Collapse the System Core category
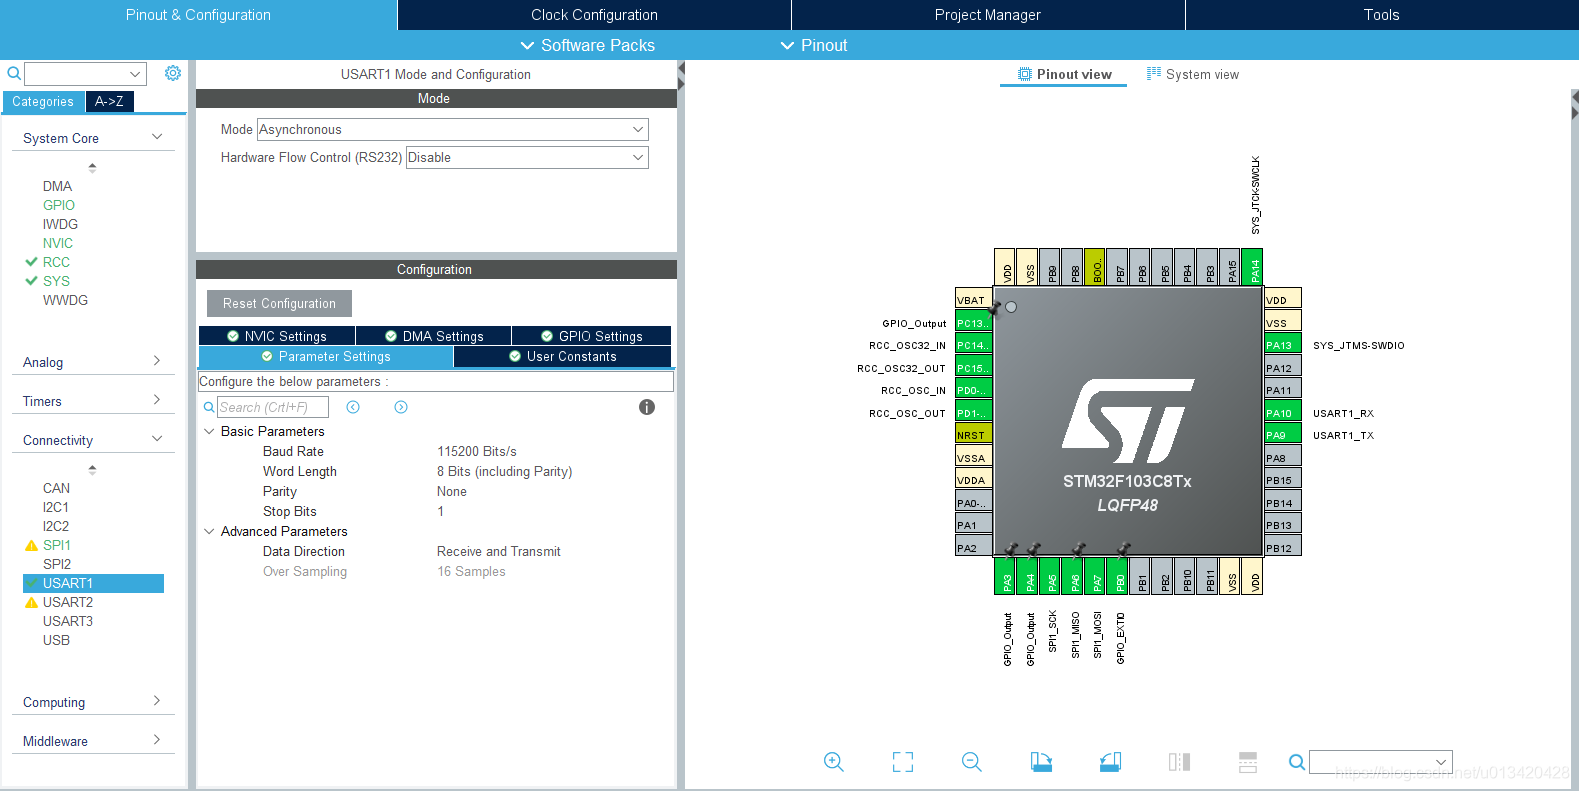This screenshot has width=1579, height=791. coord(157,137)
